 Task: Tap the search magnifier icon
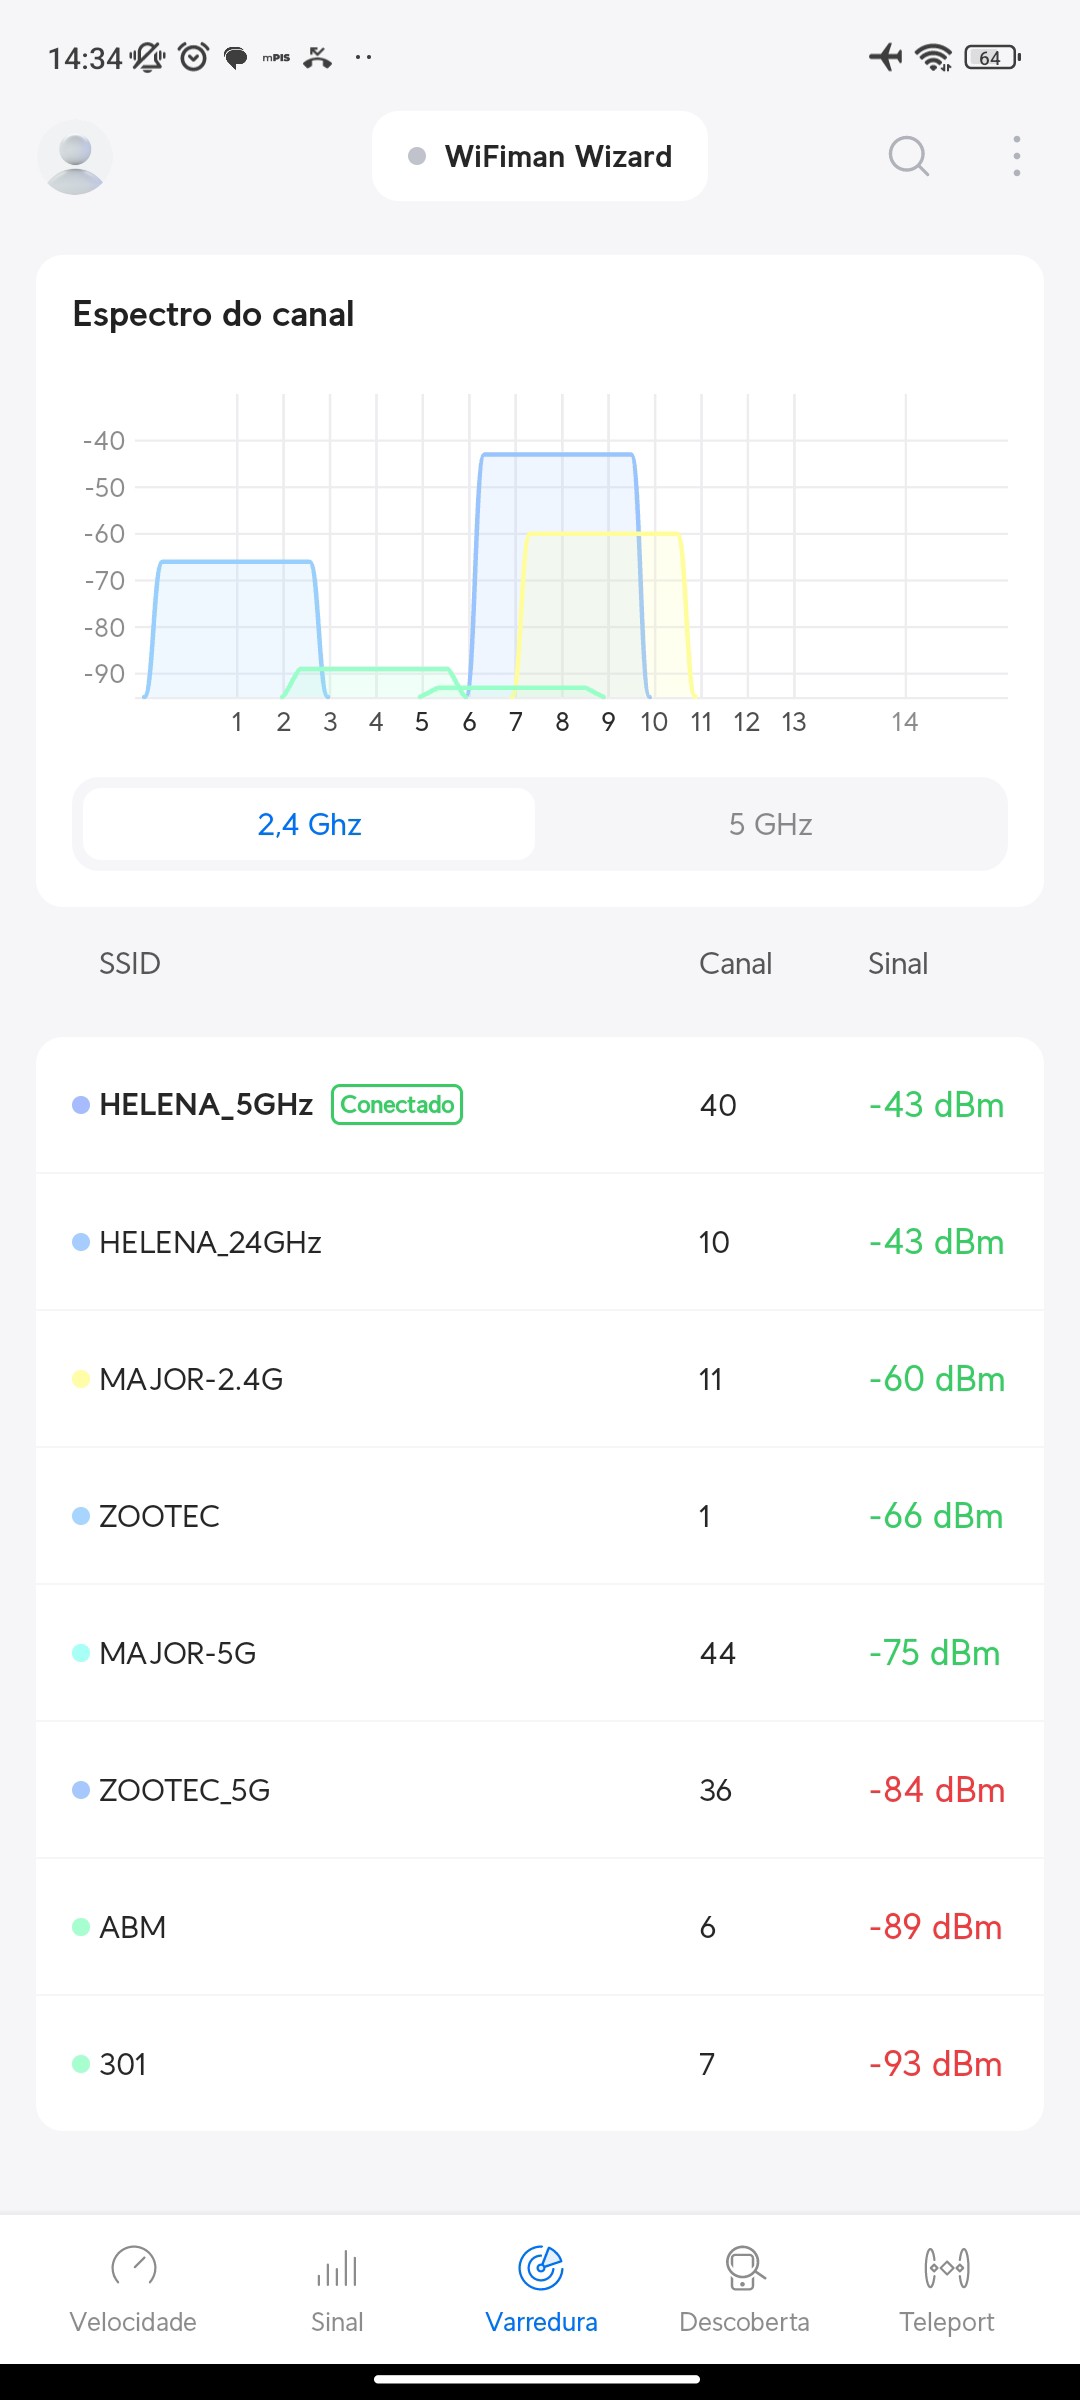pos(908,156)
